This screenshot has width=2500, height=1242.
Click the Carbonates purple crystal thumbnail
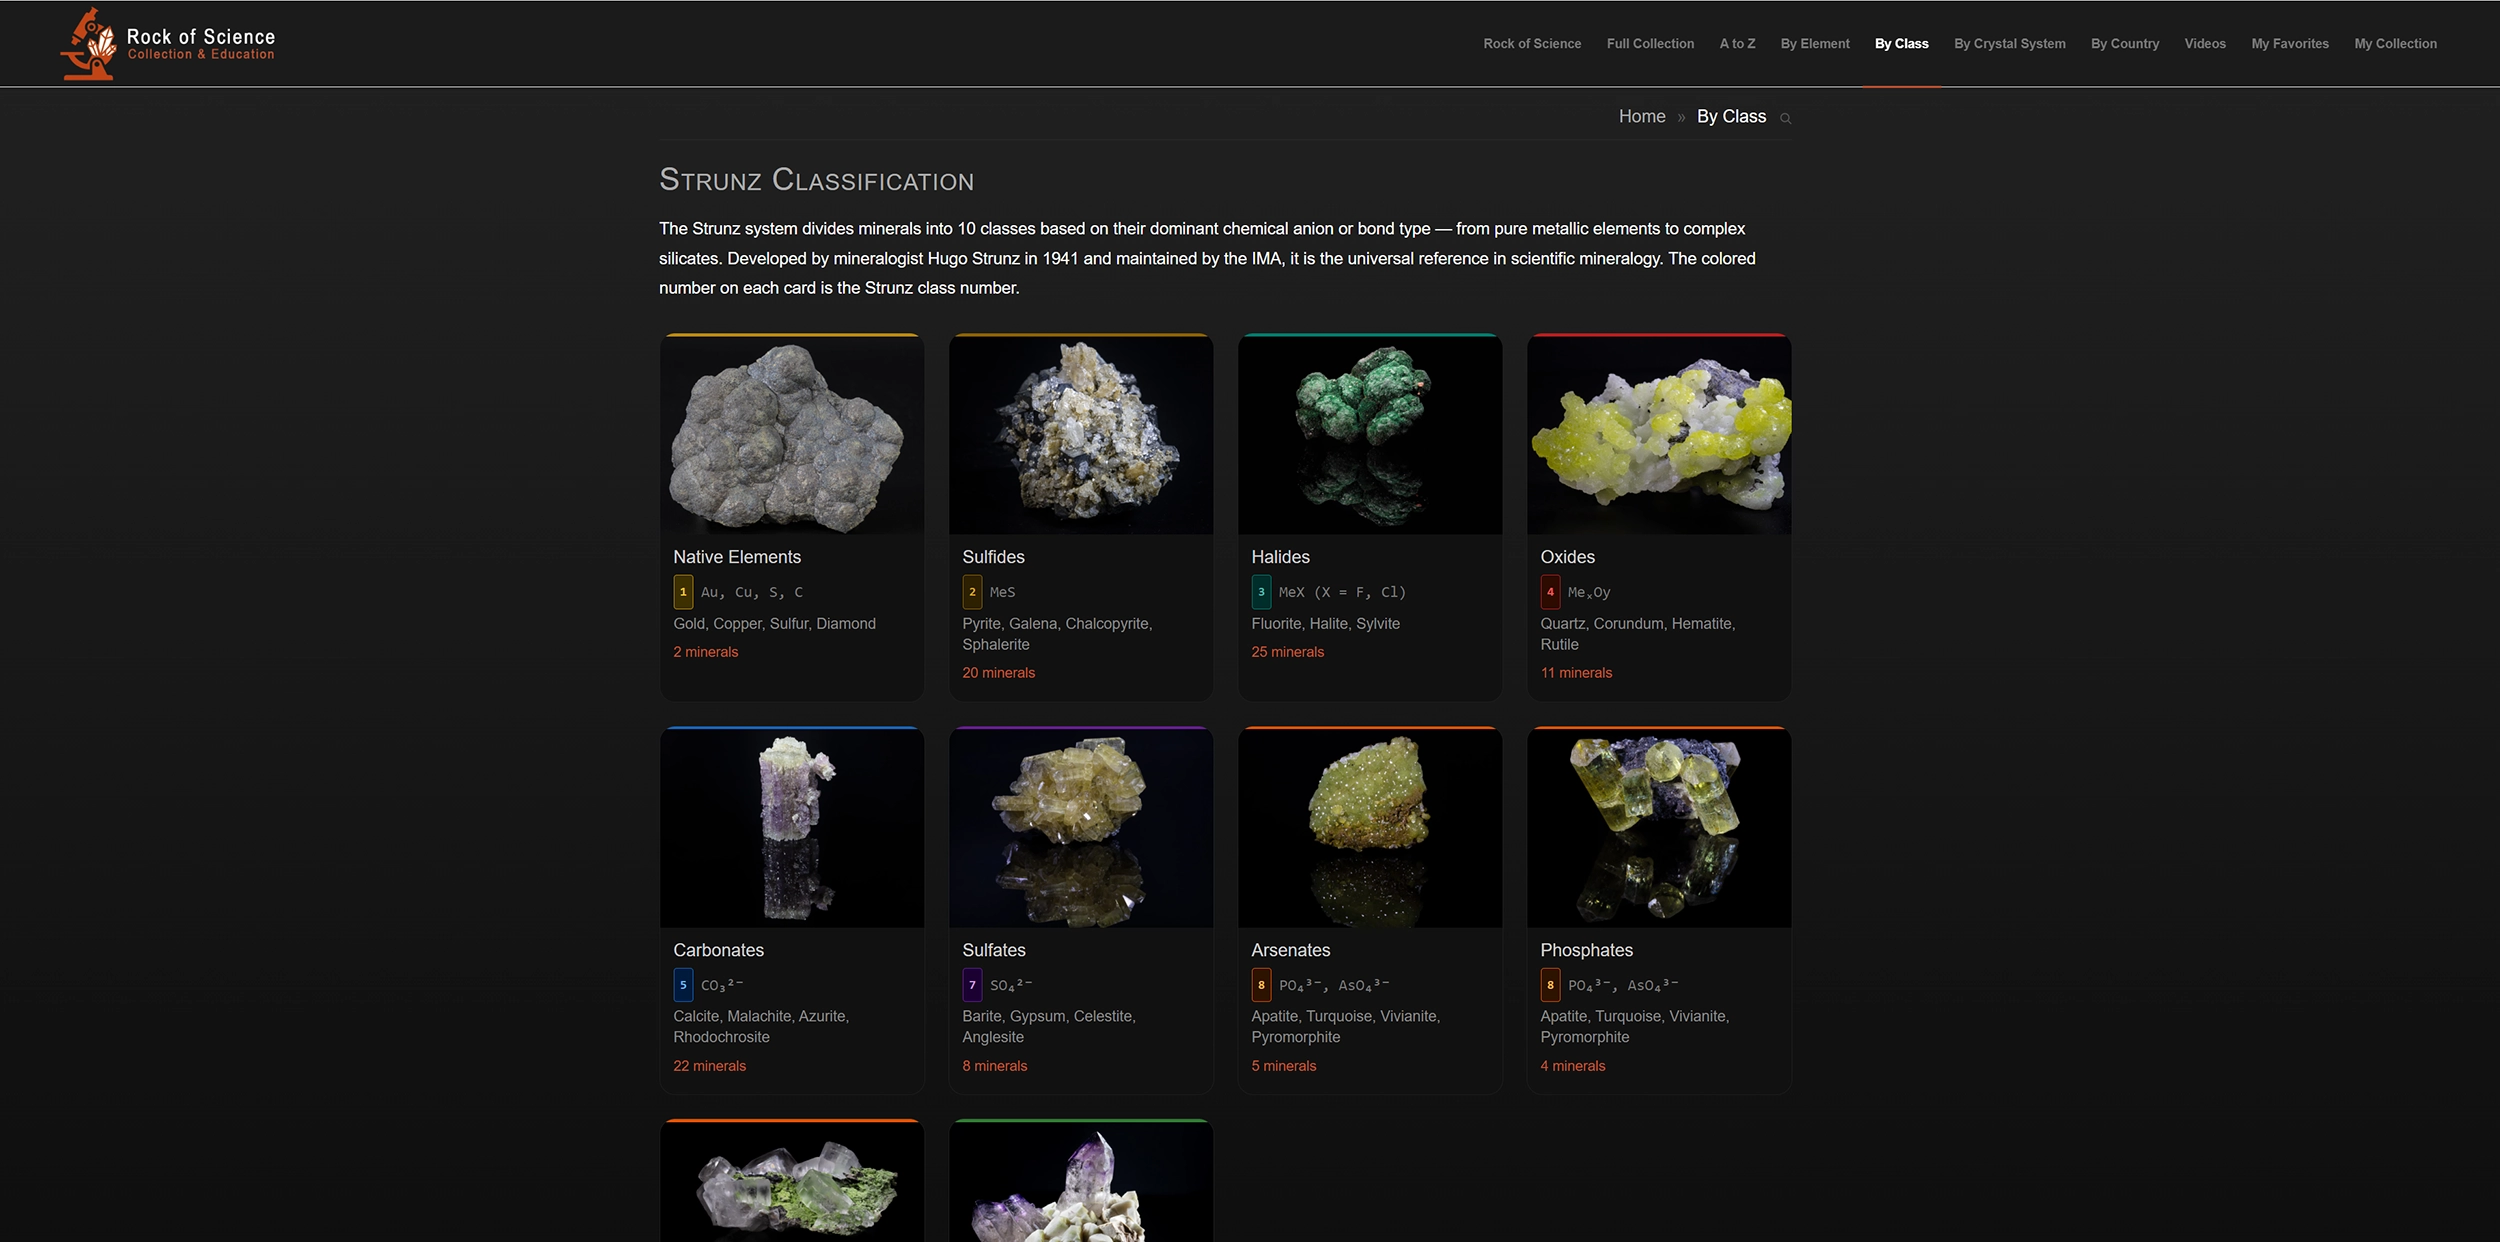pyautogui.click(x=792, y=828)
